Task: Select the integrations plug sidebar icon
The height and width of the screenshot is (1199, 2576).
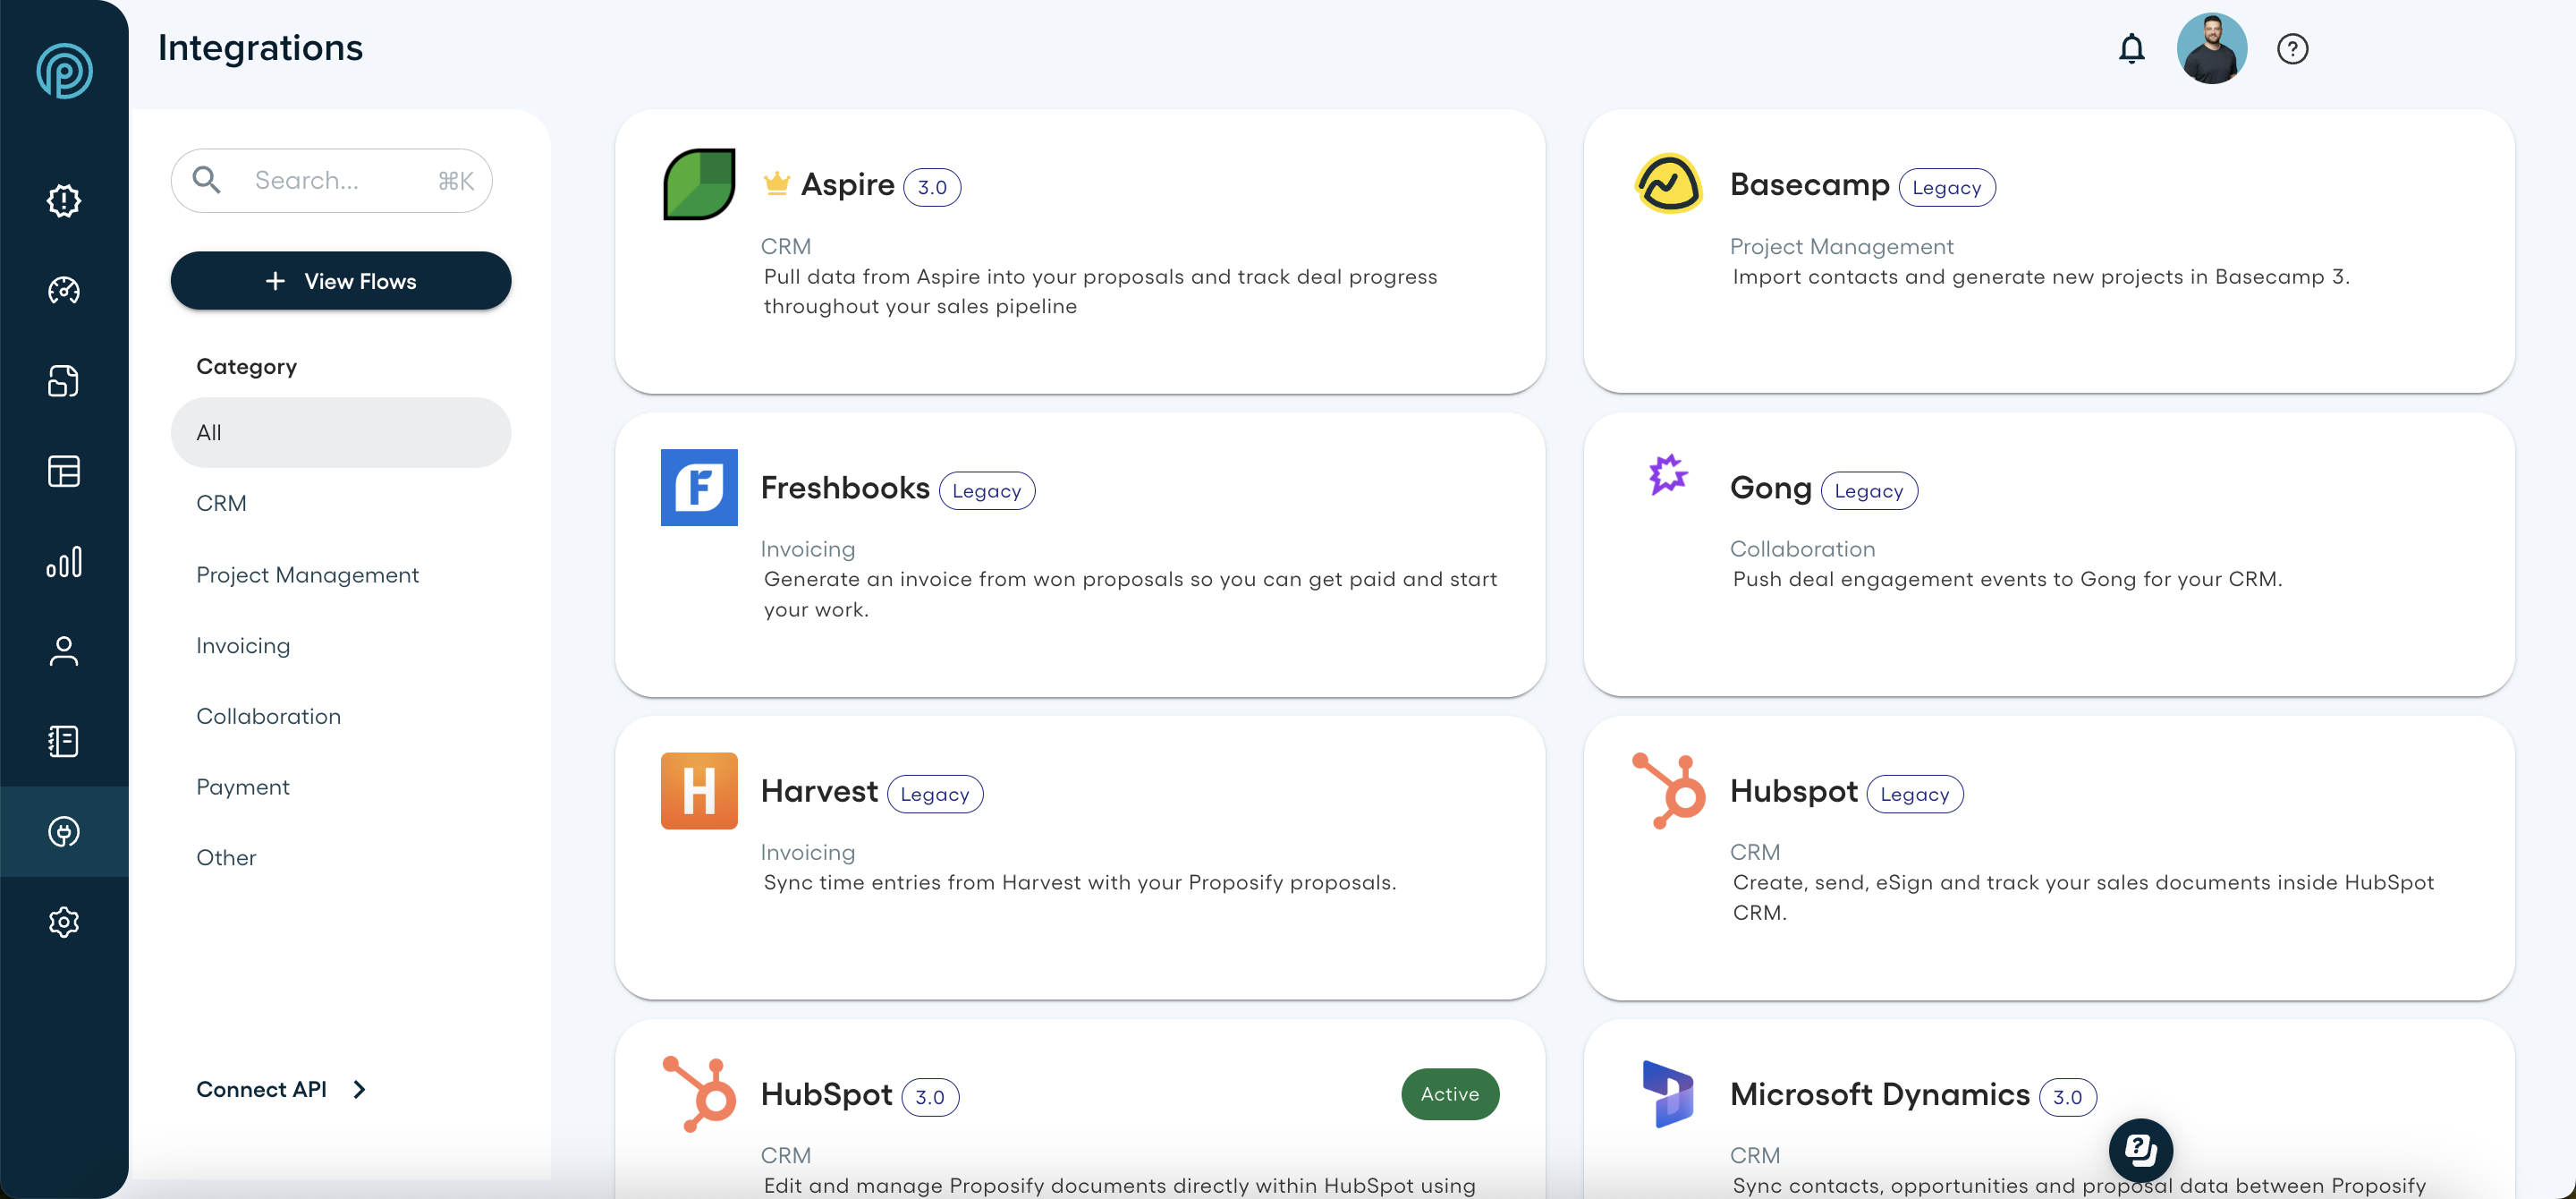Action: point(64,831)
